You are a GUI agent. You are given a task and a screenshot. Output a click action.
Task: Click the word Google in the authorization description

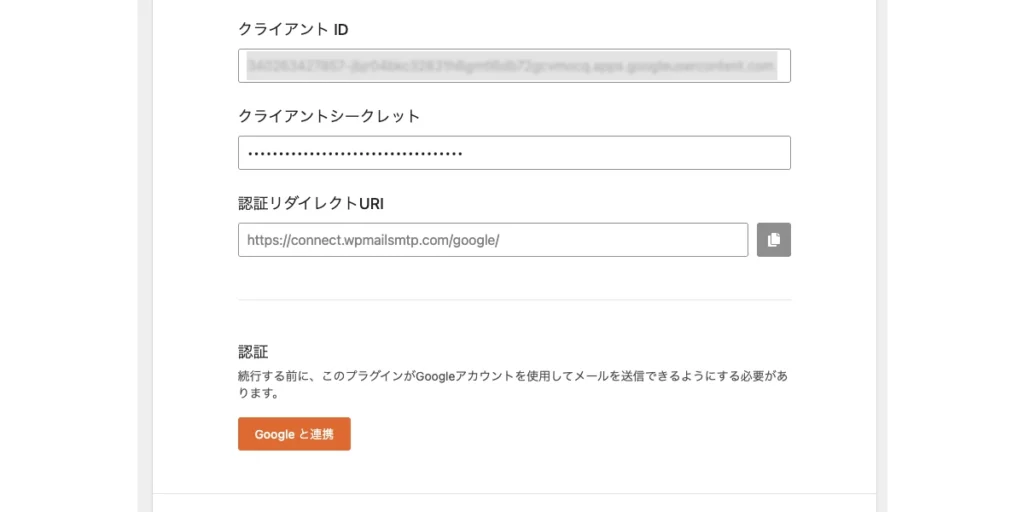pos(435,377)
